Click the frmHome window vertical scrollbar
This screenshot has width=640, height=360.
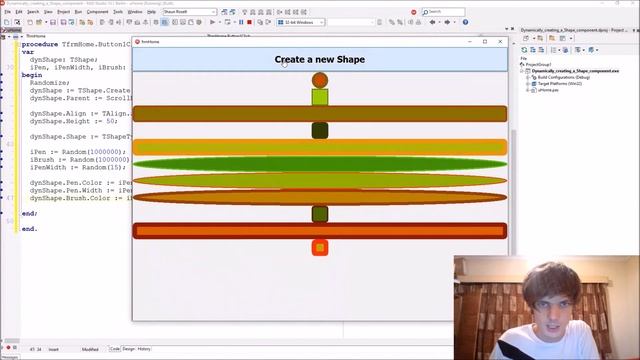click(513, 192)
